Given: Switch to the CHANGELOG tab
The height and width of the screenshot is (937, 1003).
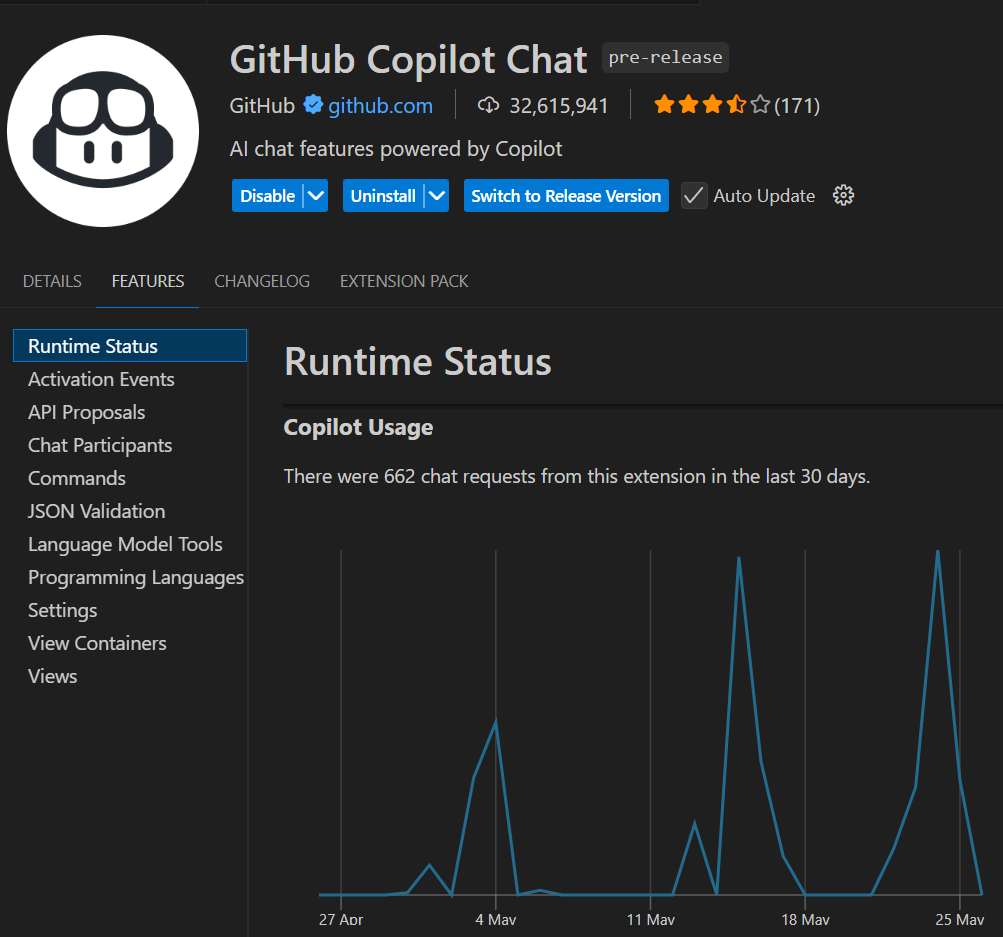Looking at the screenshot, I should coord(261,281).
